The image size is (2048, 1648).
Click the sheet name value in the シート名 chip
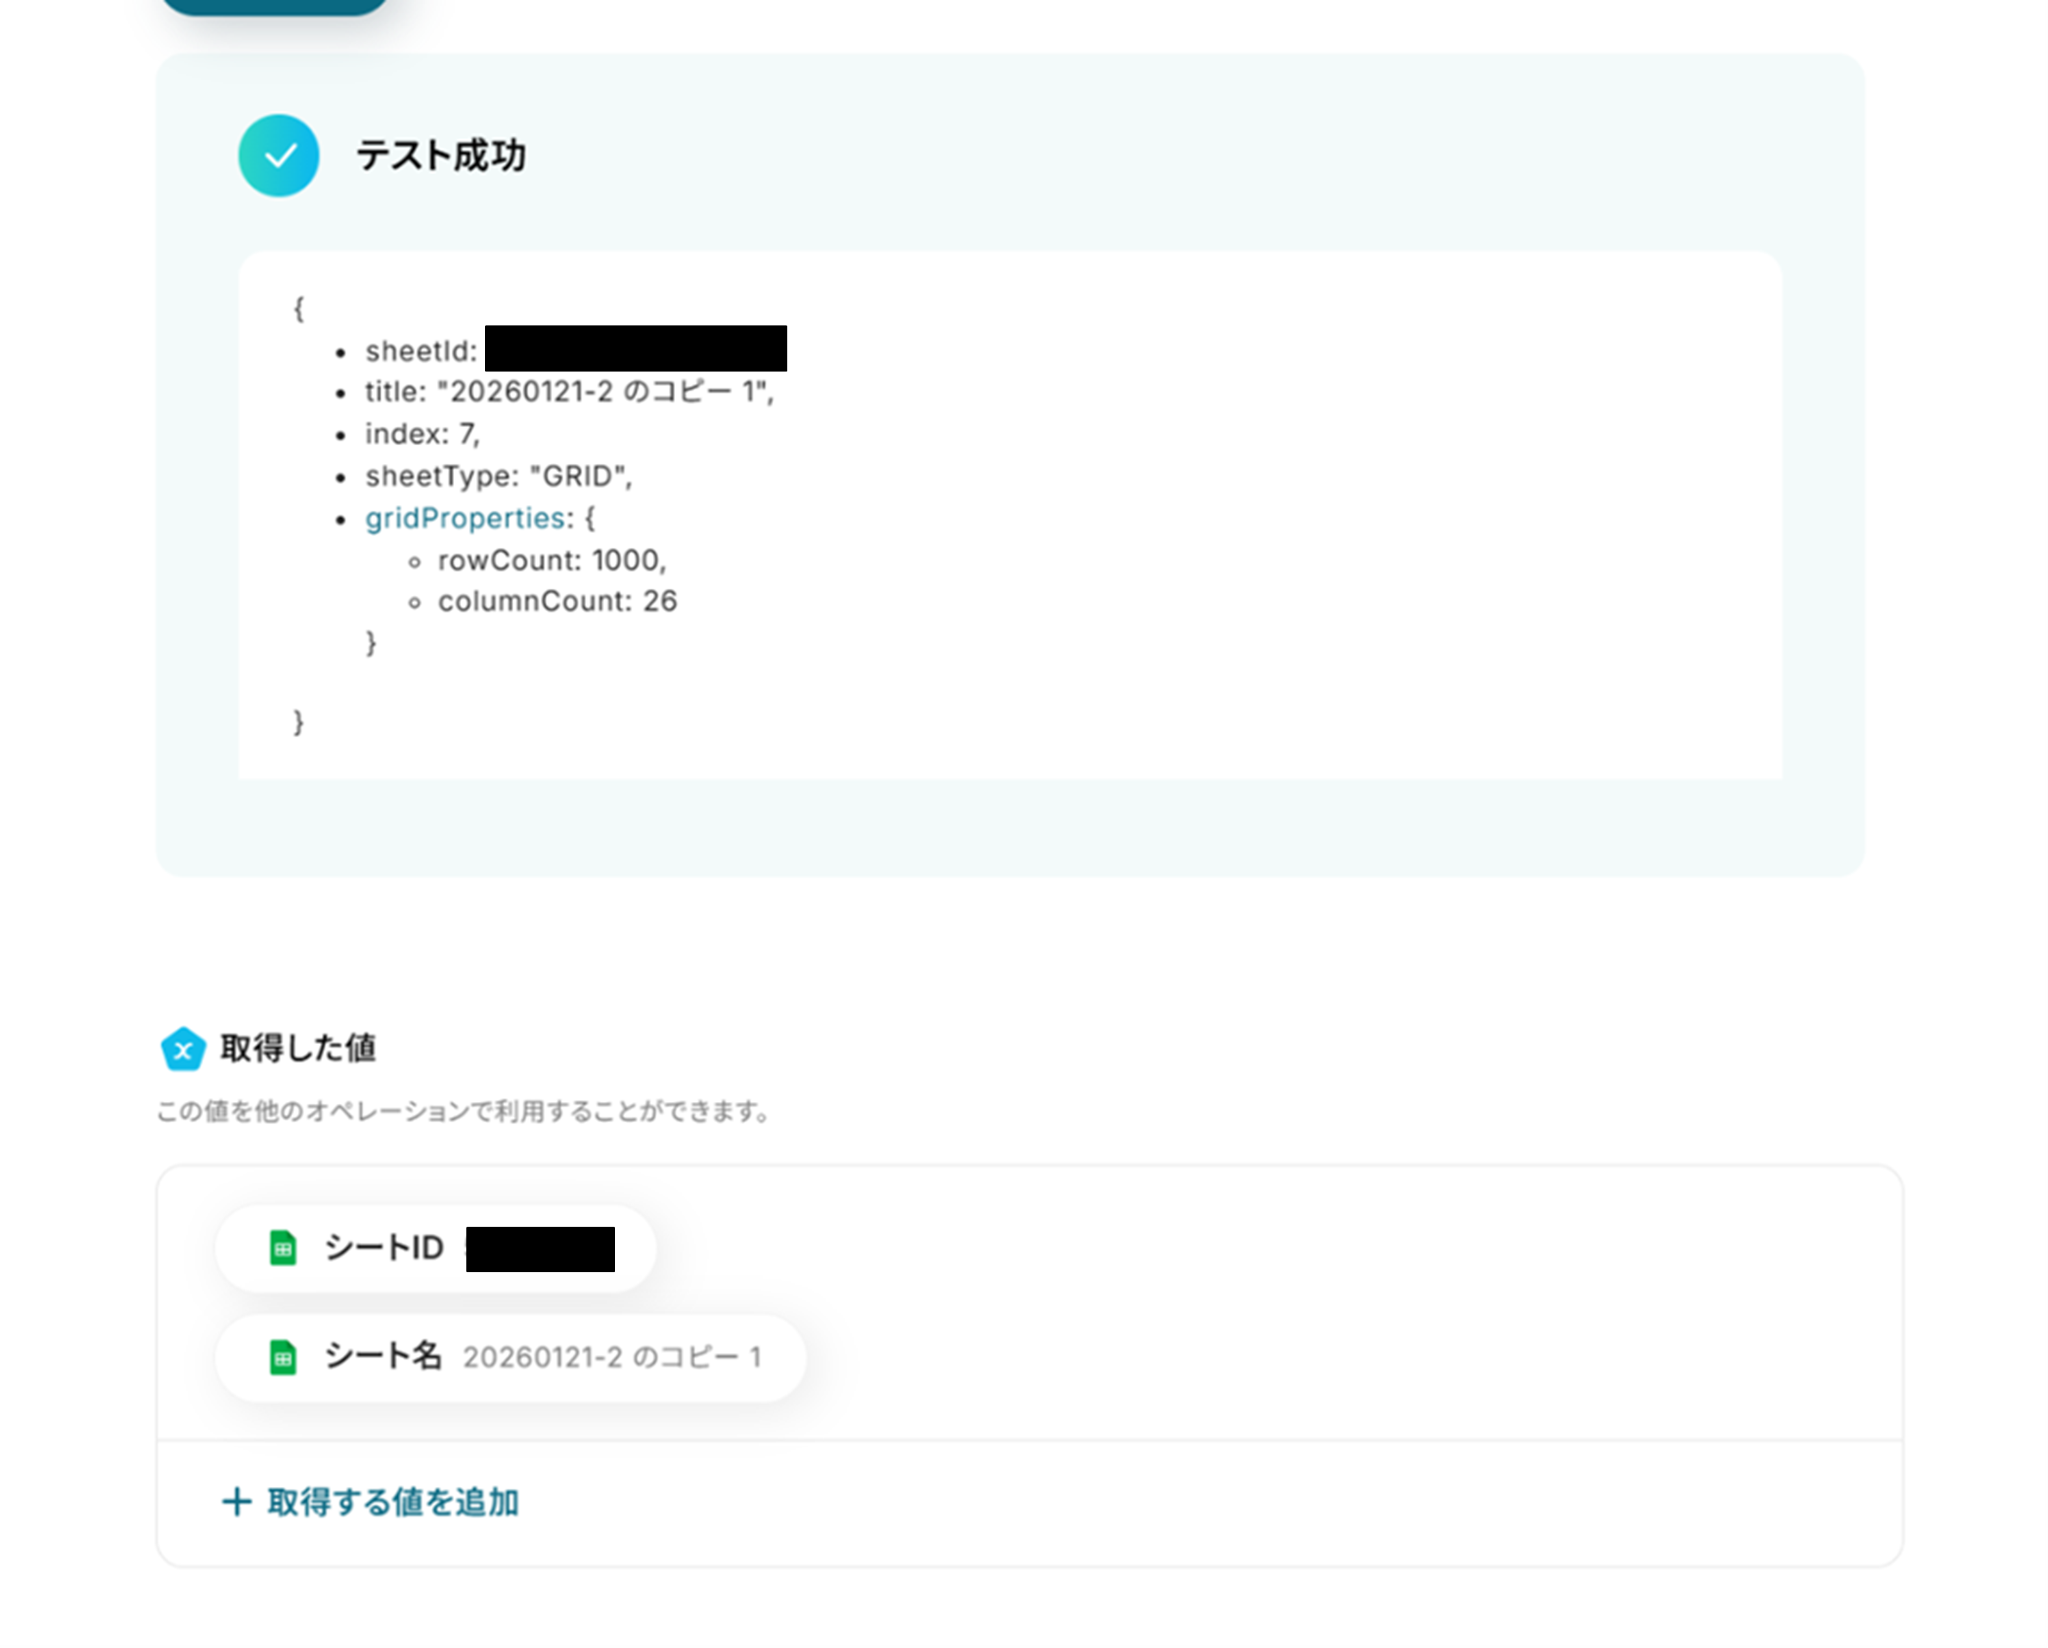(612, 1357)
